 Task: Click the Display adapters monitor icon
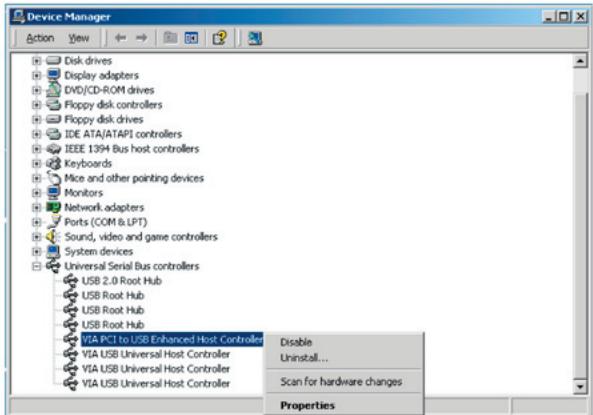click(53, 75)
